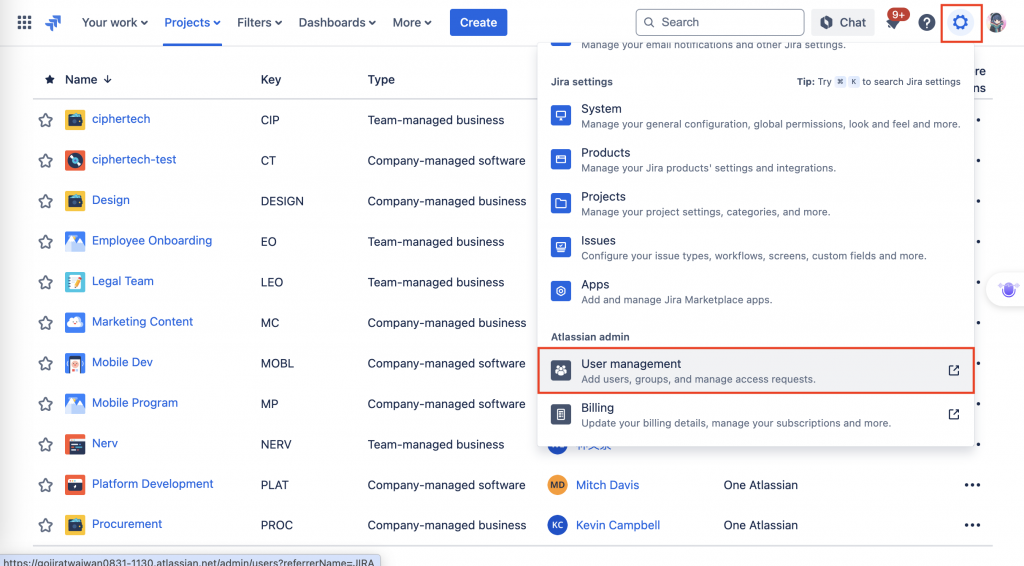Screen dimensions: 1024x566
Task: Click the Legal Team project avatar icon
Action: pos(75,282)
